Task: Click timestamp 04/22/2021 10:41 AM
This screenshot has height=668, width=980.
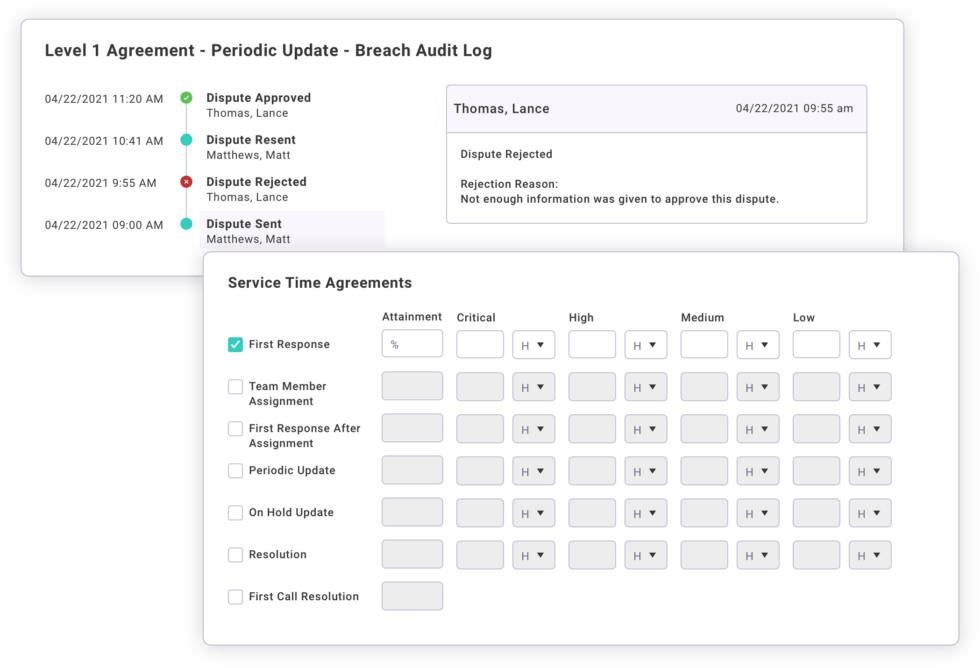Action: [104, 141]
